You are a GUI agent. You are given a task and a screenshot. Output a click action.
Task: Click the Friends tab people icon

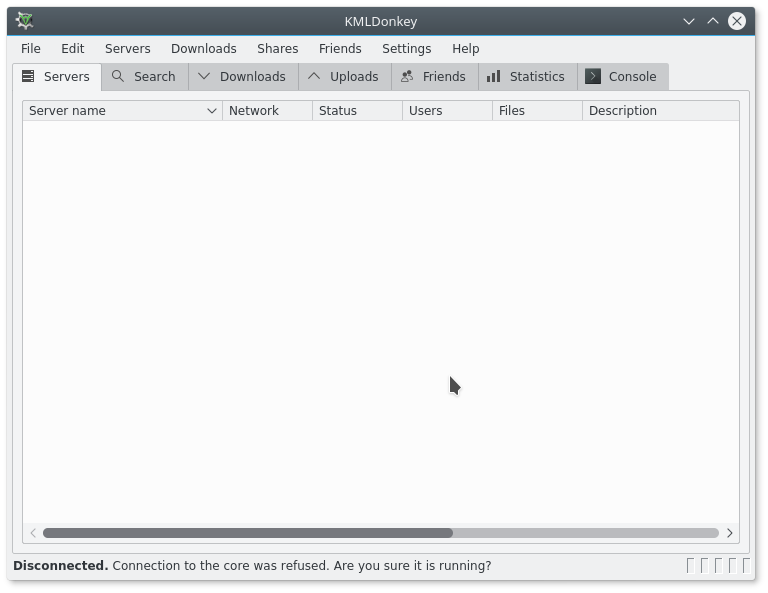point(407,76)
